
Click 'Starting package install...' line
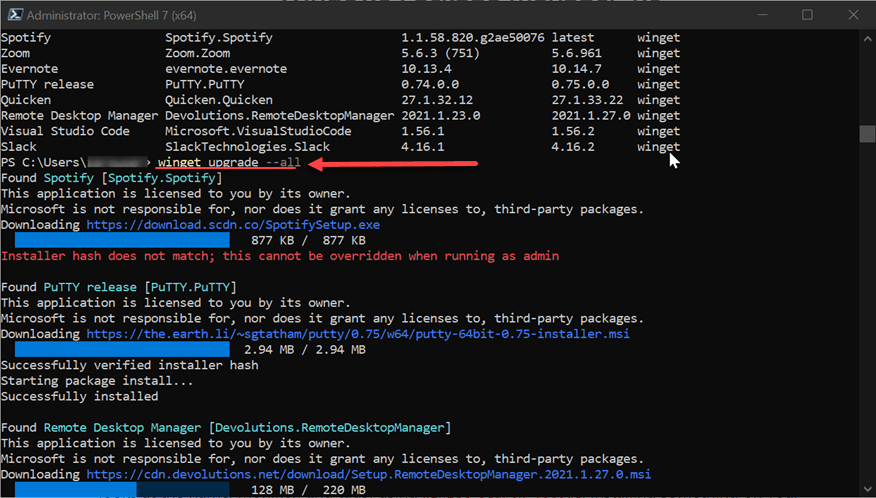tap(97, 381)
